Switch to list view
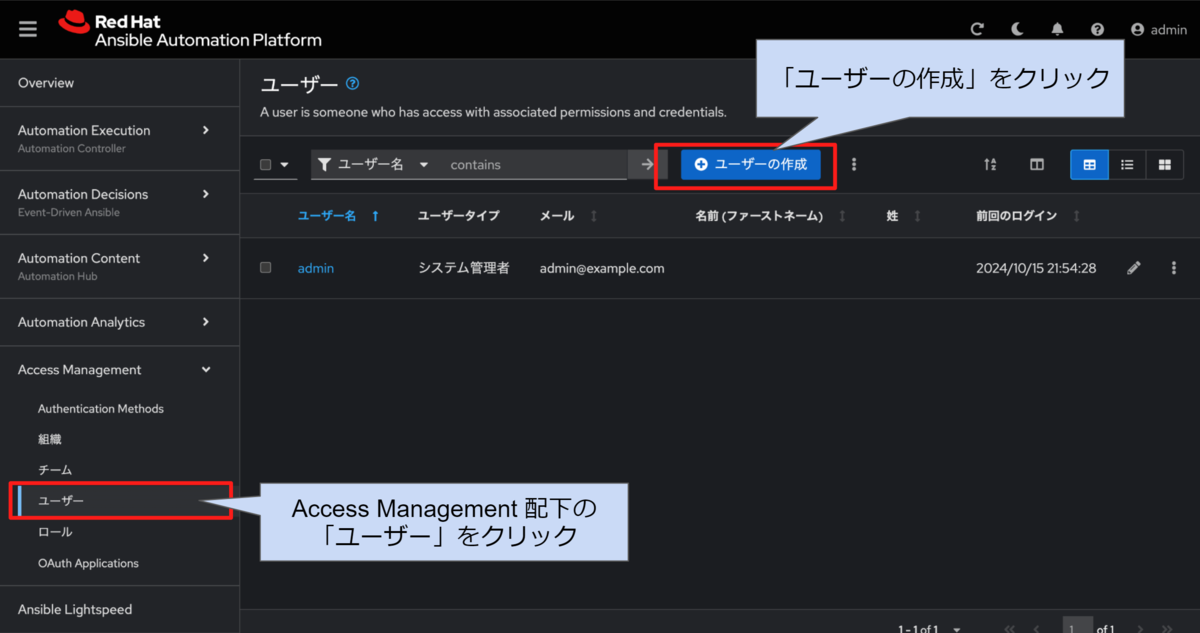 tap(1127, 164)
